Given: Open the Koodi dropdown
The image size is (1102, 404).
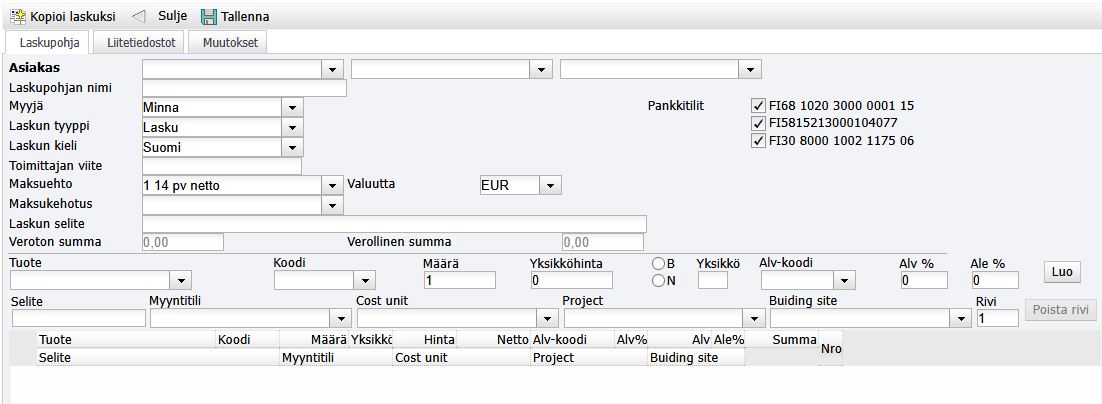Looking at the screenshot, I should 364,281.
